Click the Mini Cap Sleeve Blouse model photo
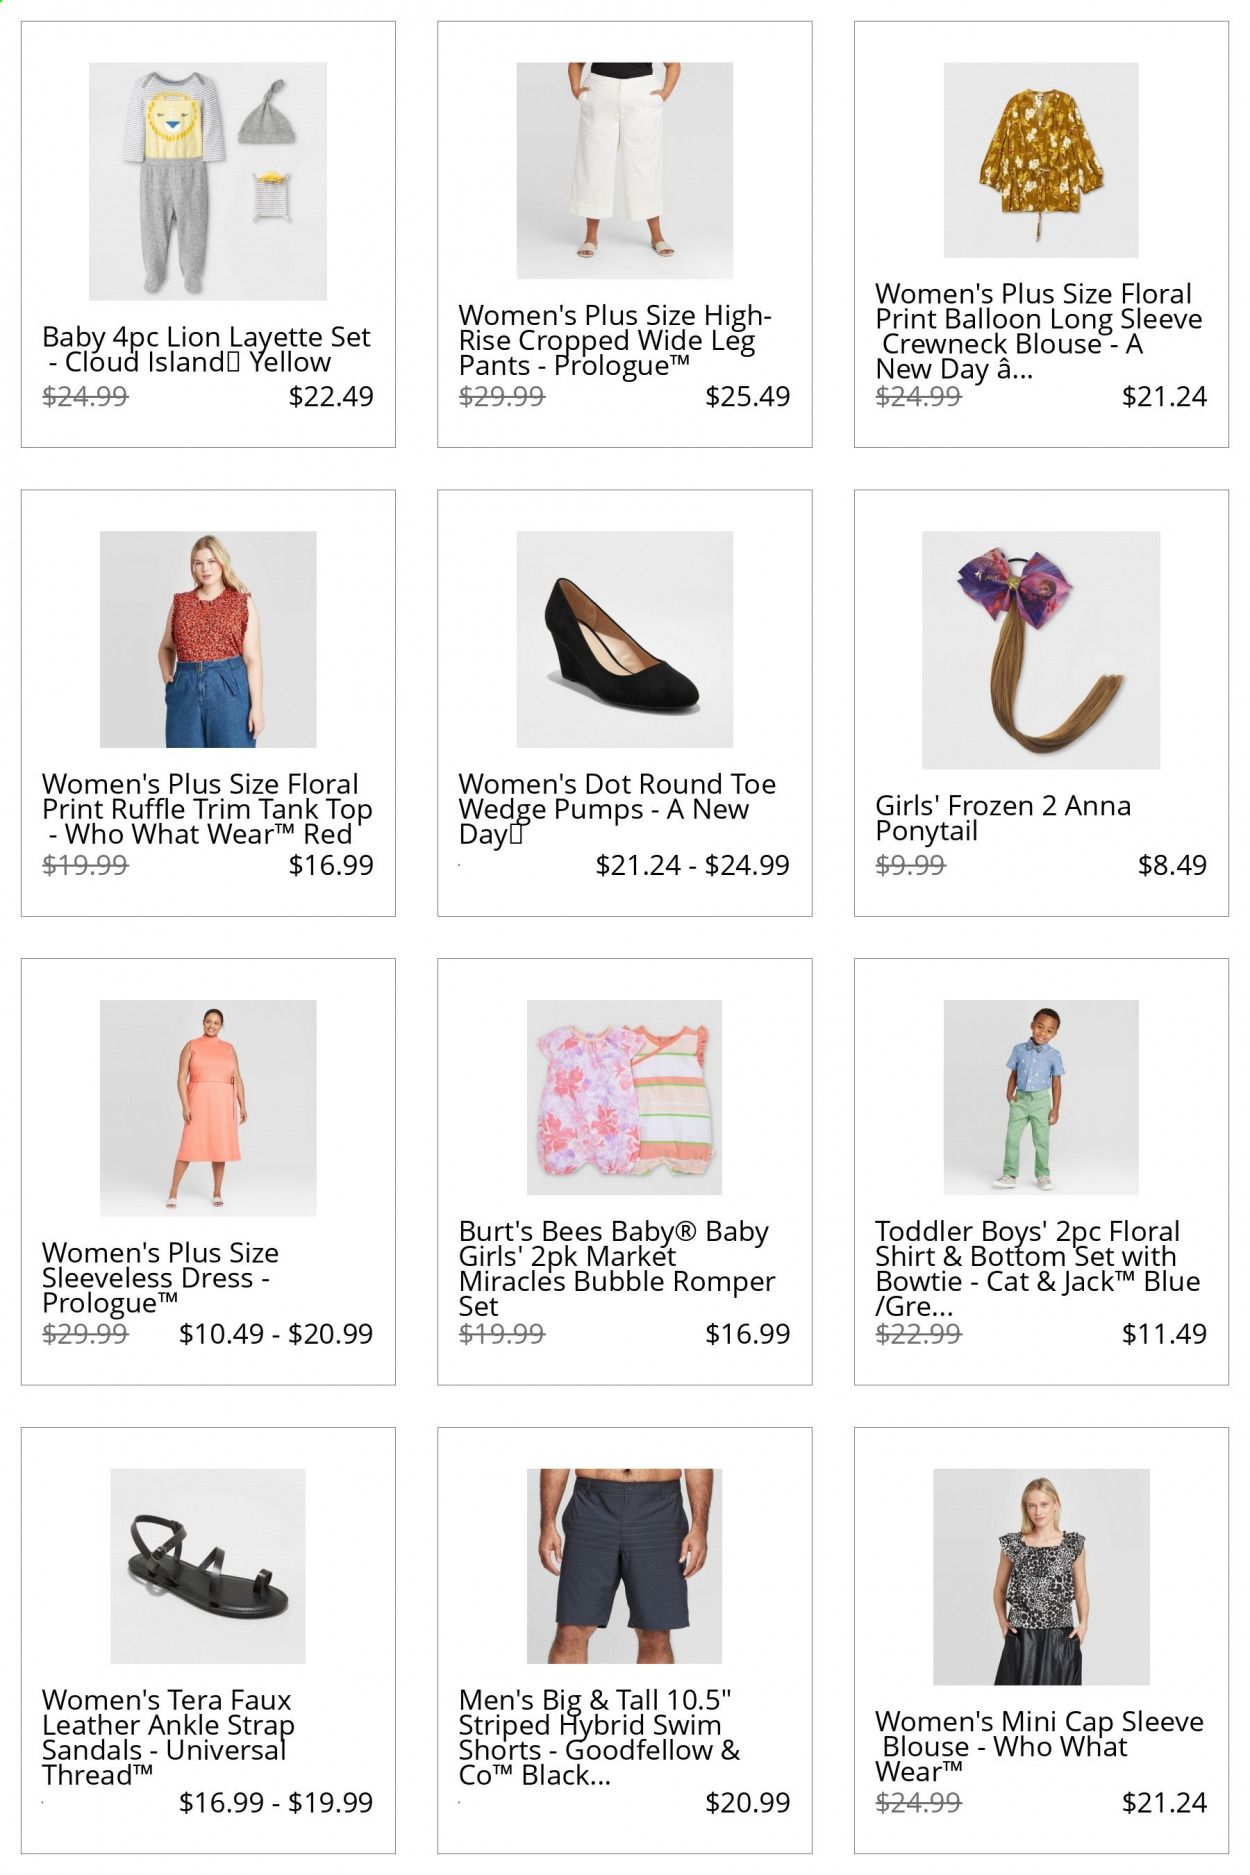1250x1875 pixels. [x=1041, y=1577]
